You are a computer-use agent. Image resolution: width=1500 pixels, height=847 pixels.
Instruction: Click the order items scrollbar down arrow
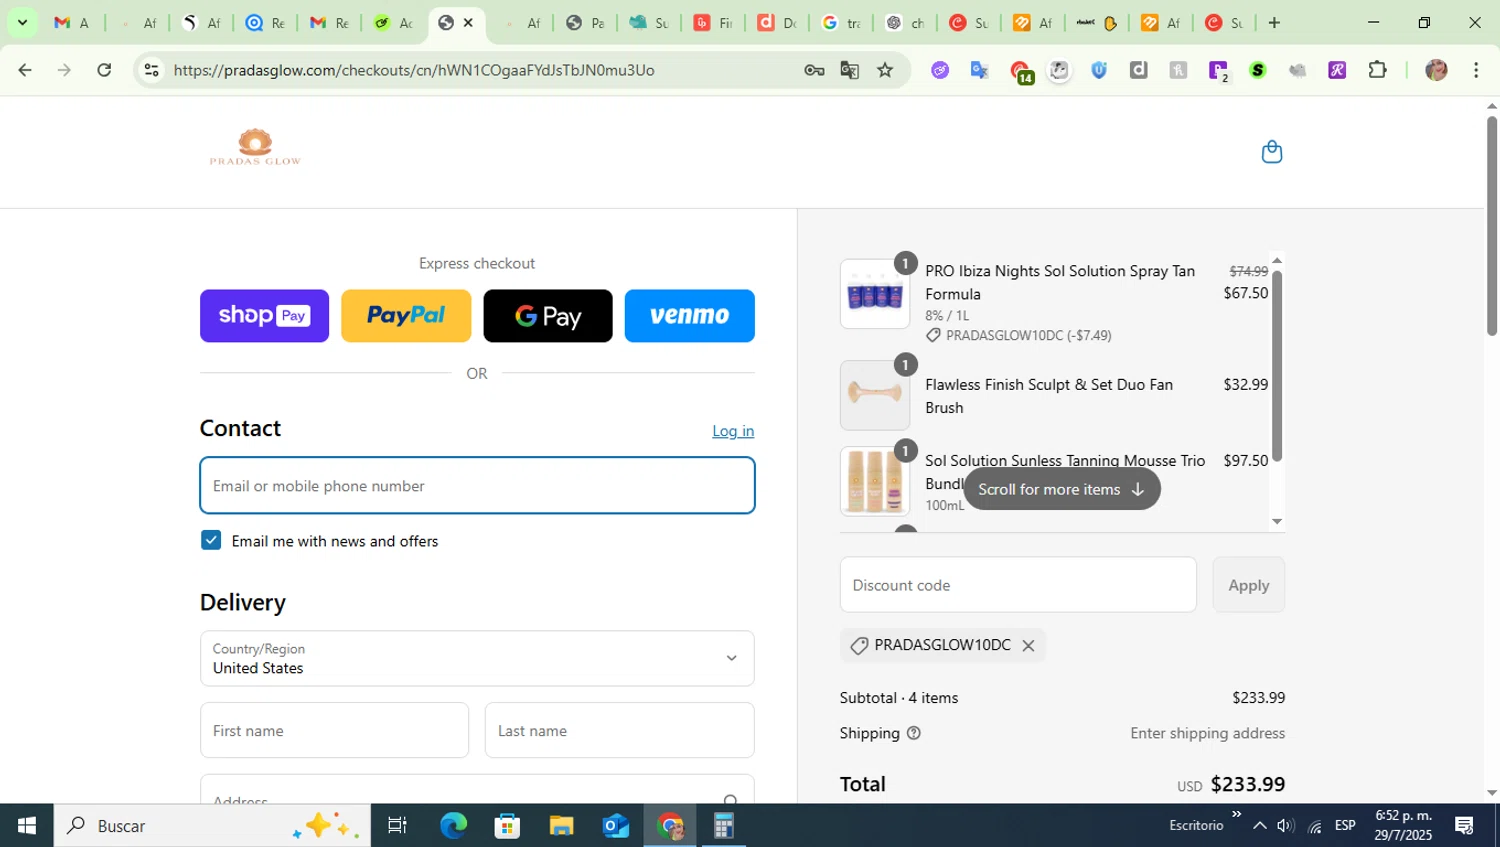[x=1276, y=521]
